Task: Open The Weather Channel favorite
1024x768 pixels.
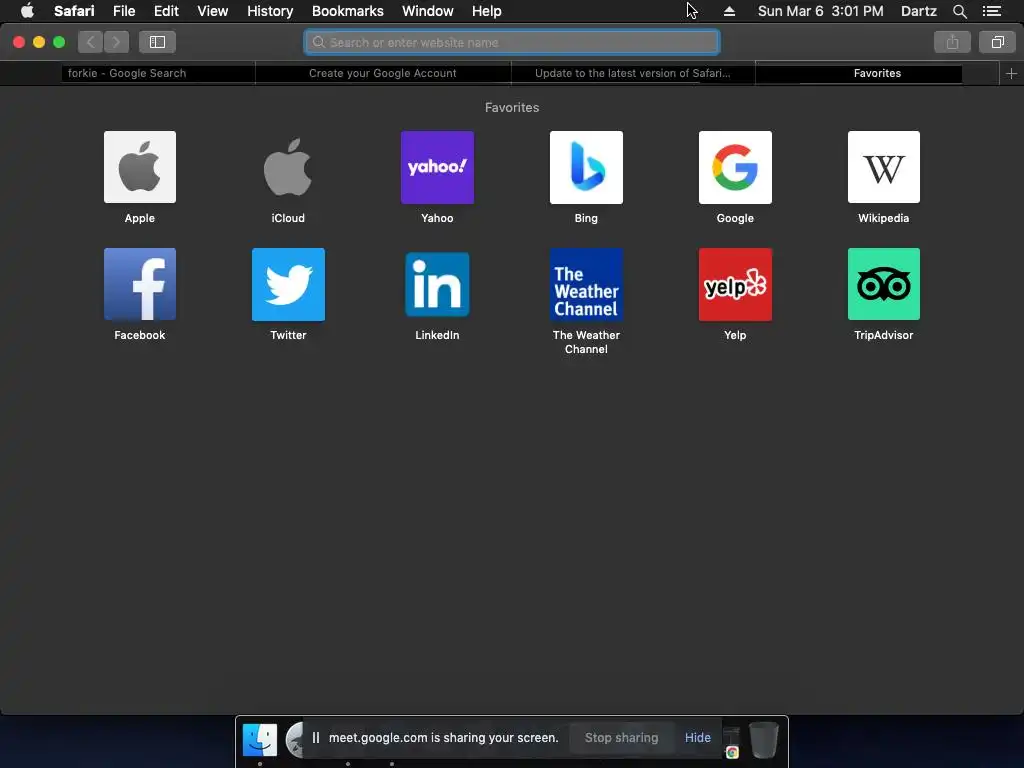Action: pyautogui.click(x=586, y=284)
